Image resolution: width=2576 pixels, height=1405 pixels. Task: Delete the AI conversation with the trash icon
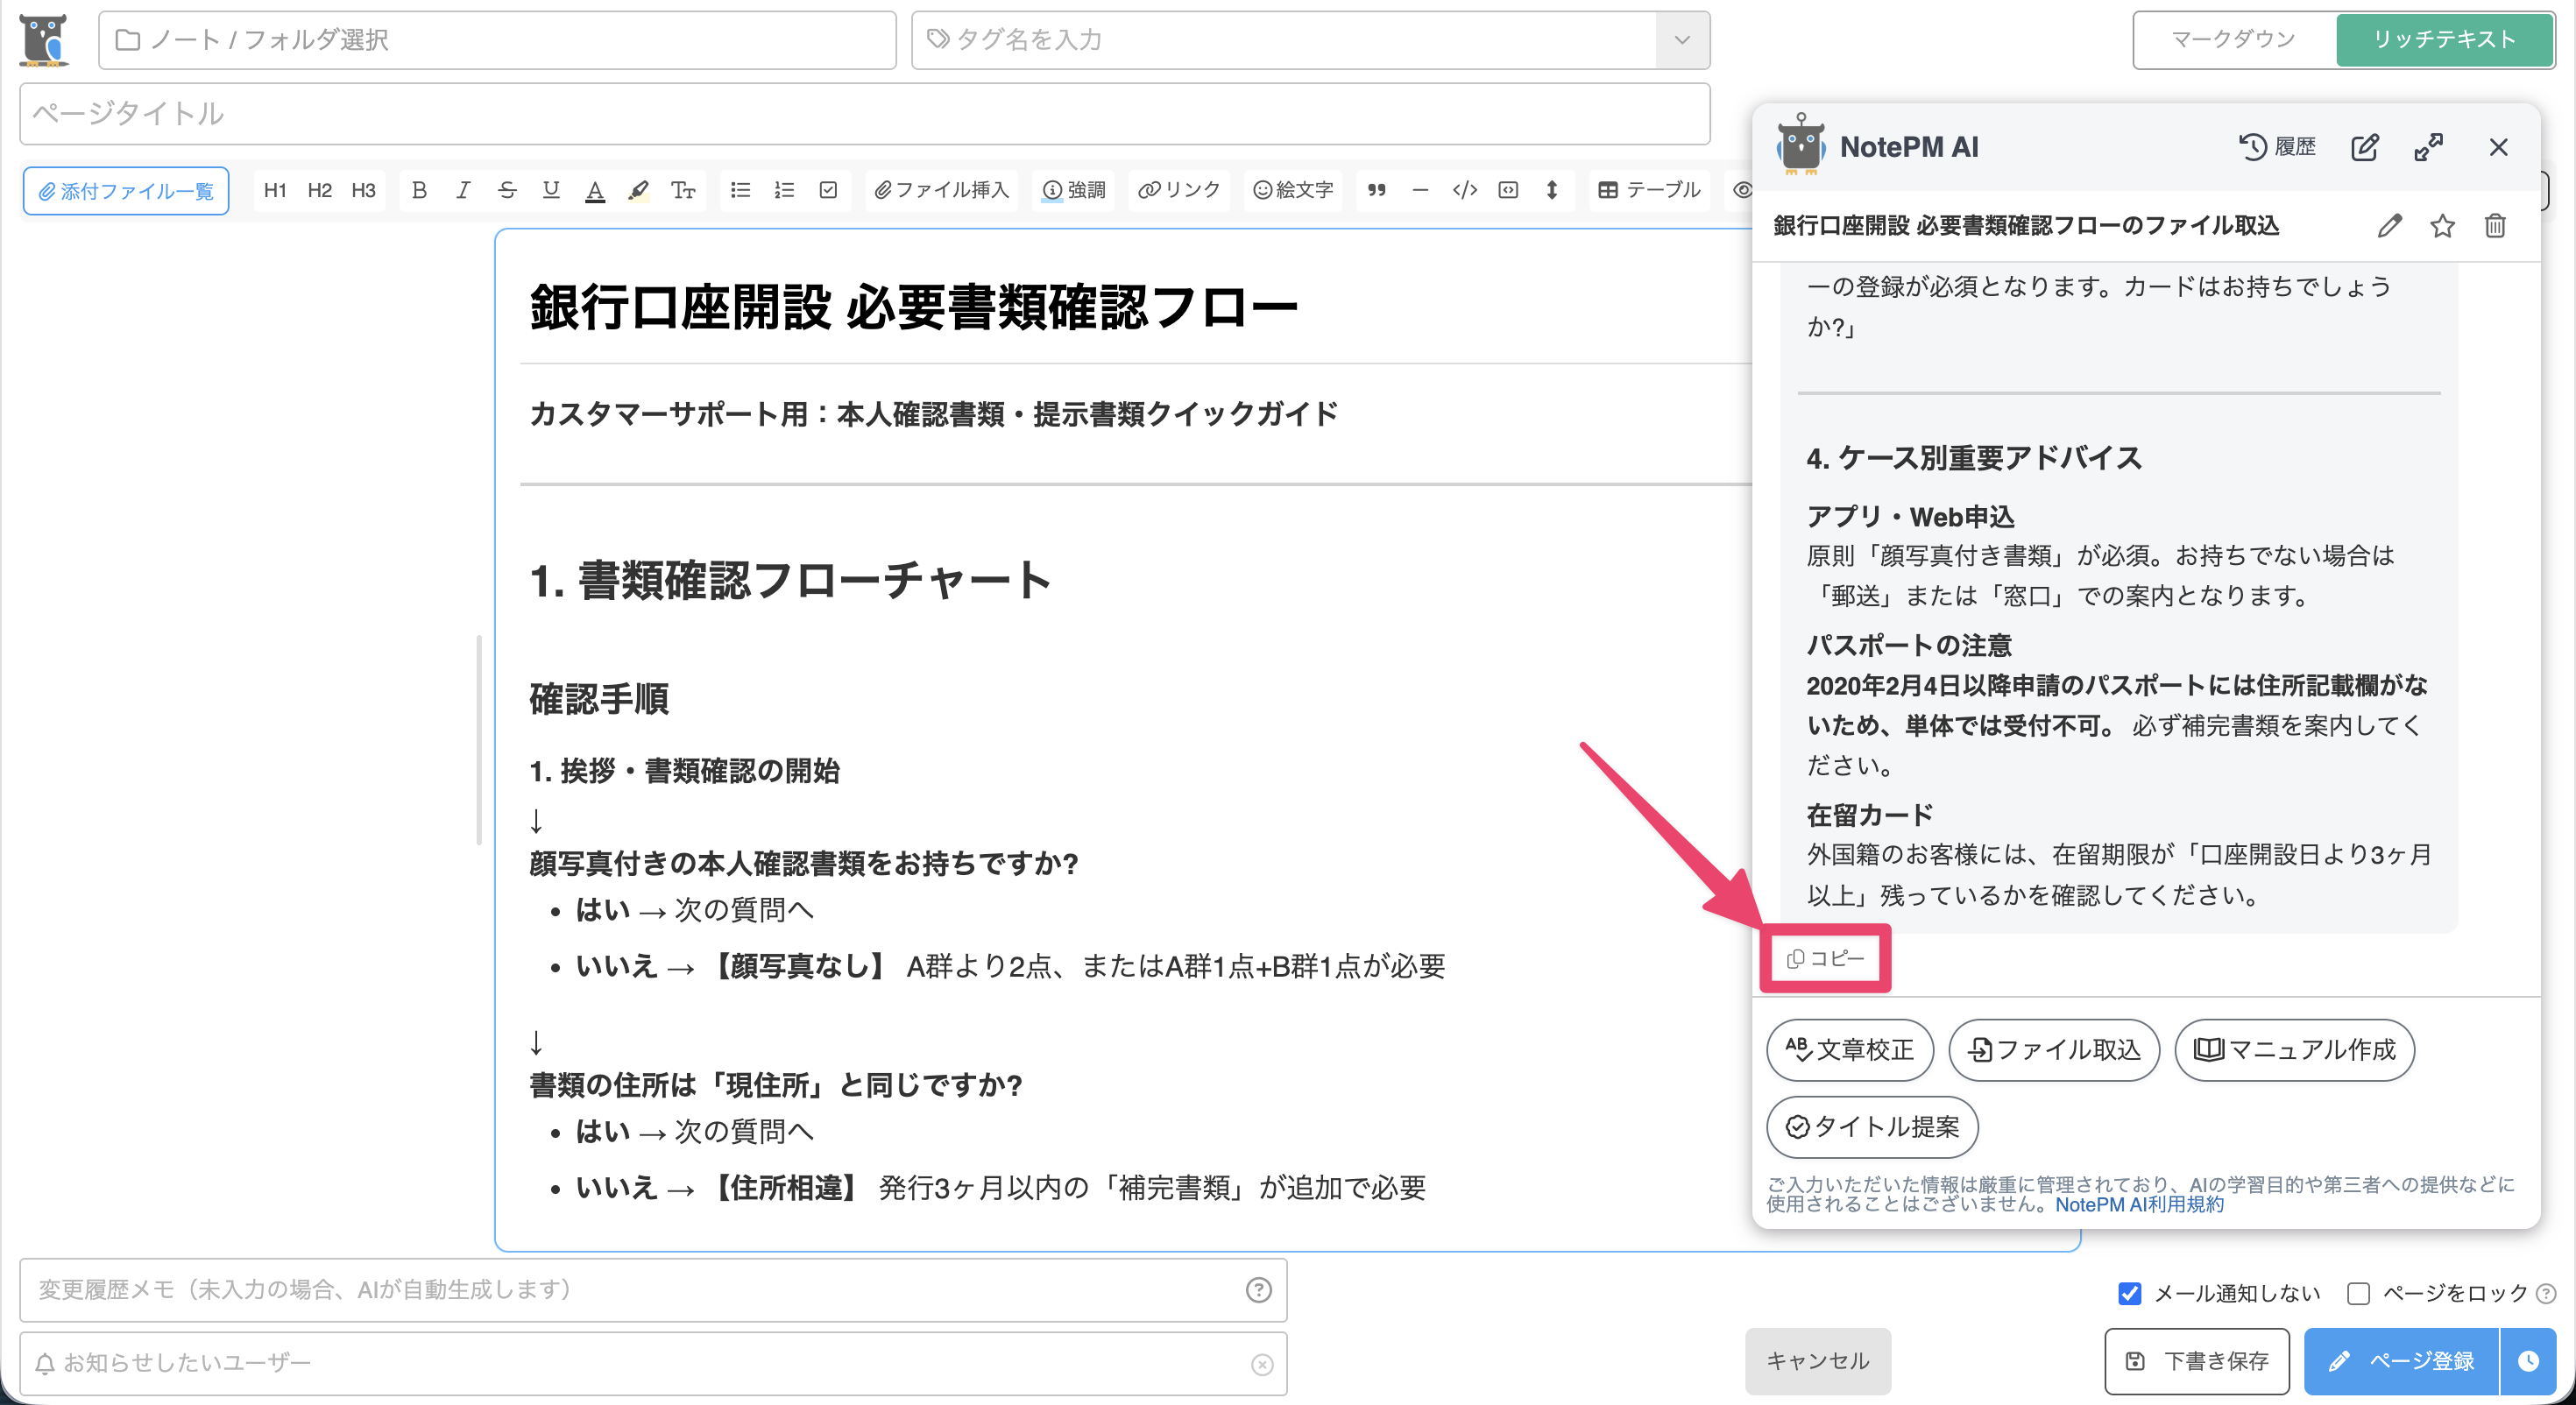click(x=2495, y=226)
